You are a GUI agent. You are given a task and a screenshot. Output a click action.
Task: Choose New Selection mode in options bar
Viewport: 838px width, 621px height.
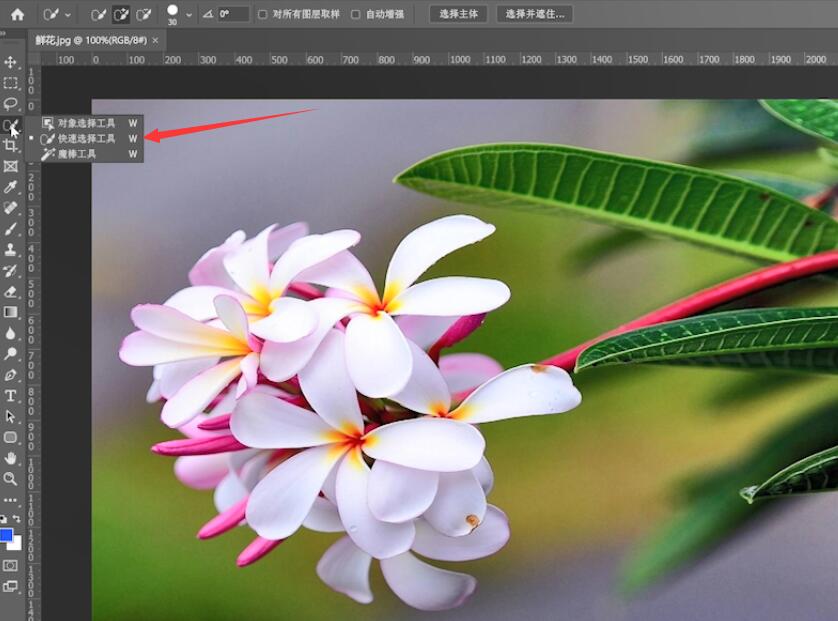tap(98, 14)
